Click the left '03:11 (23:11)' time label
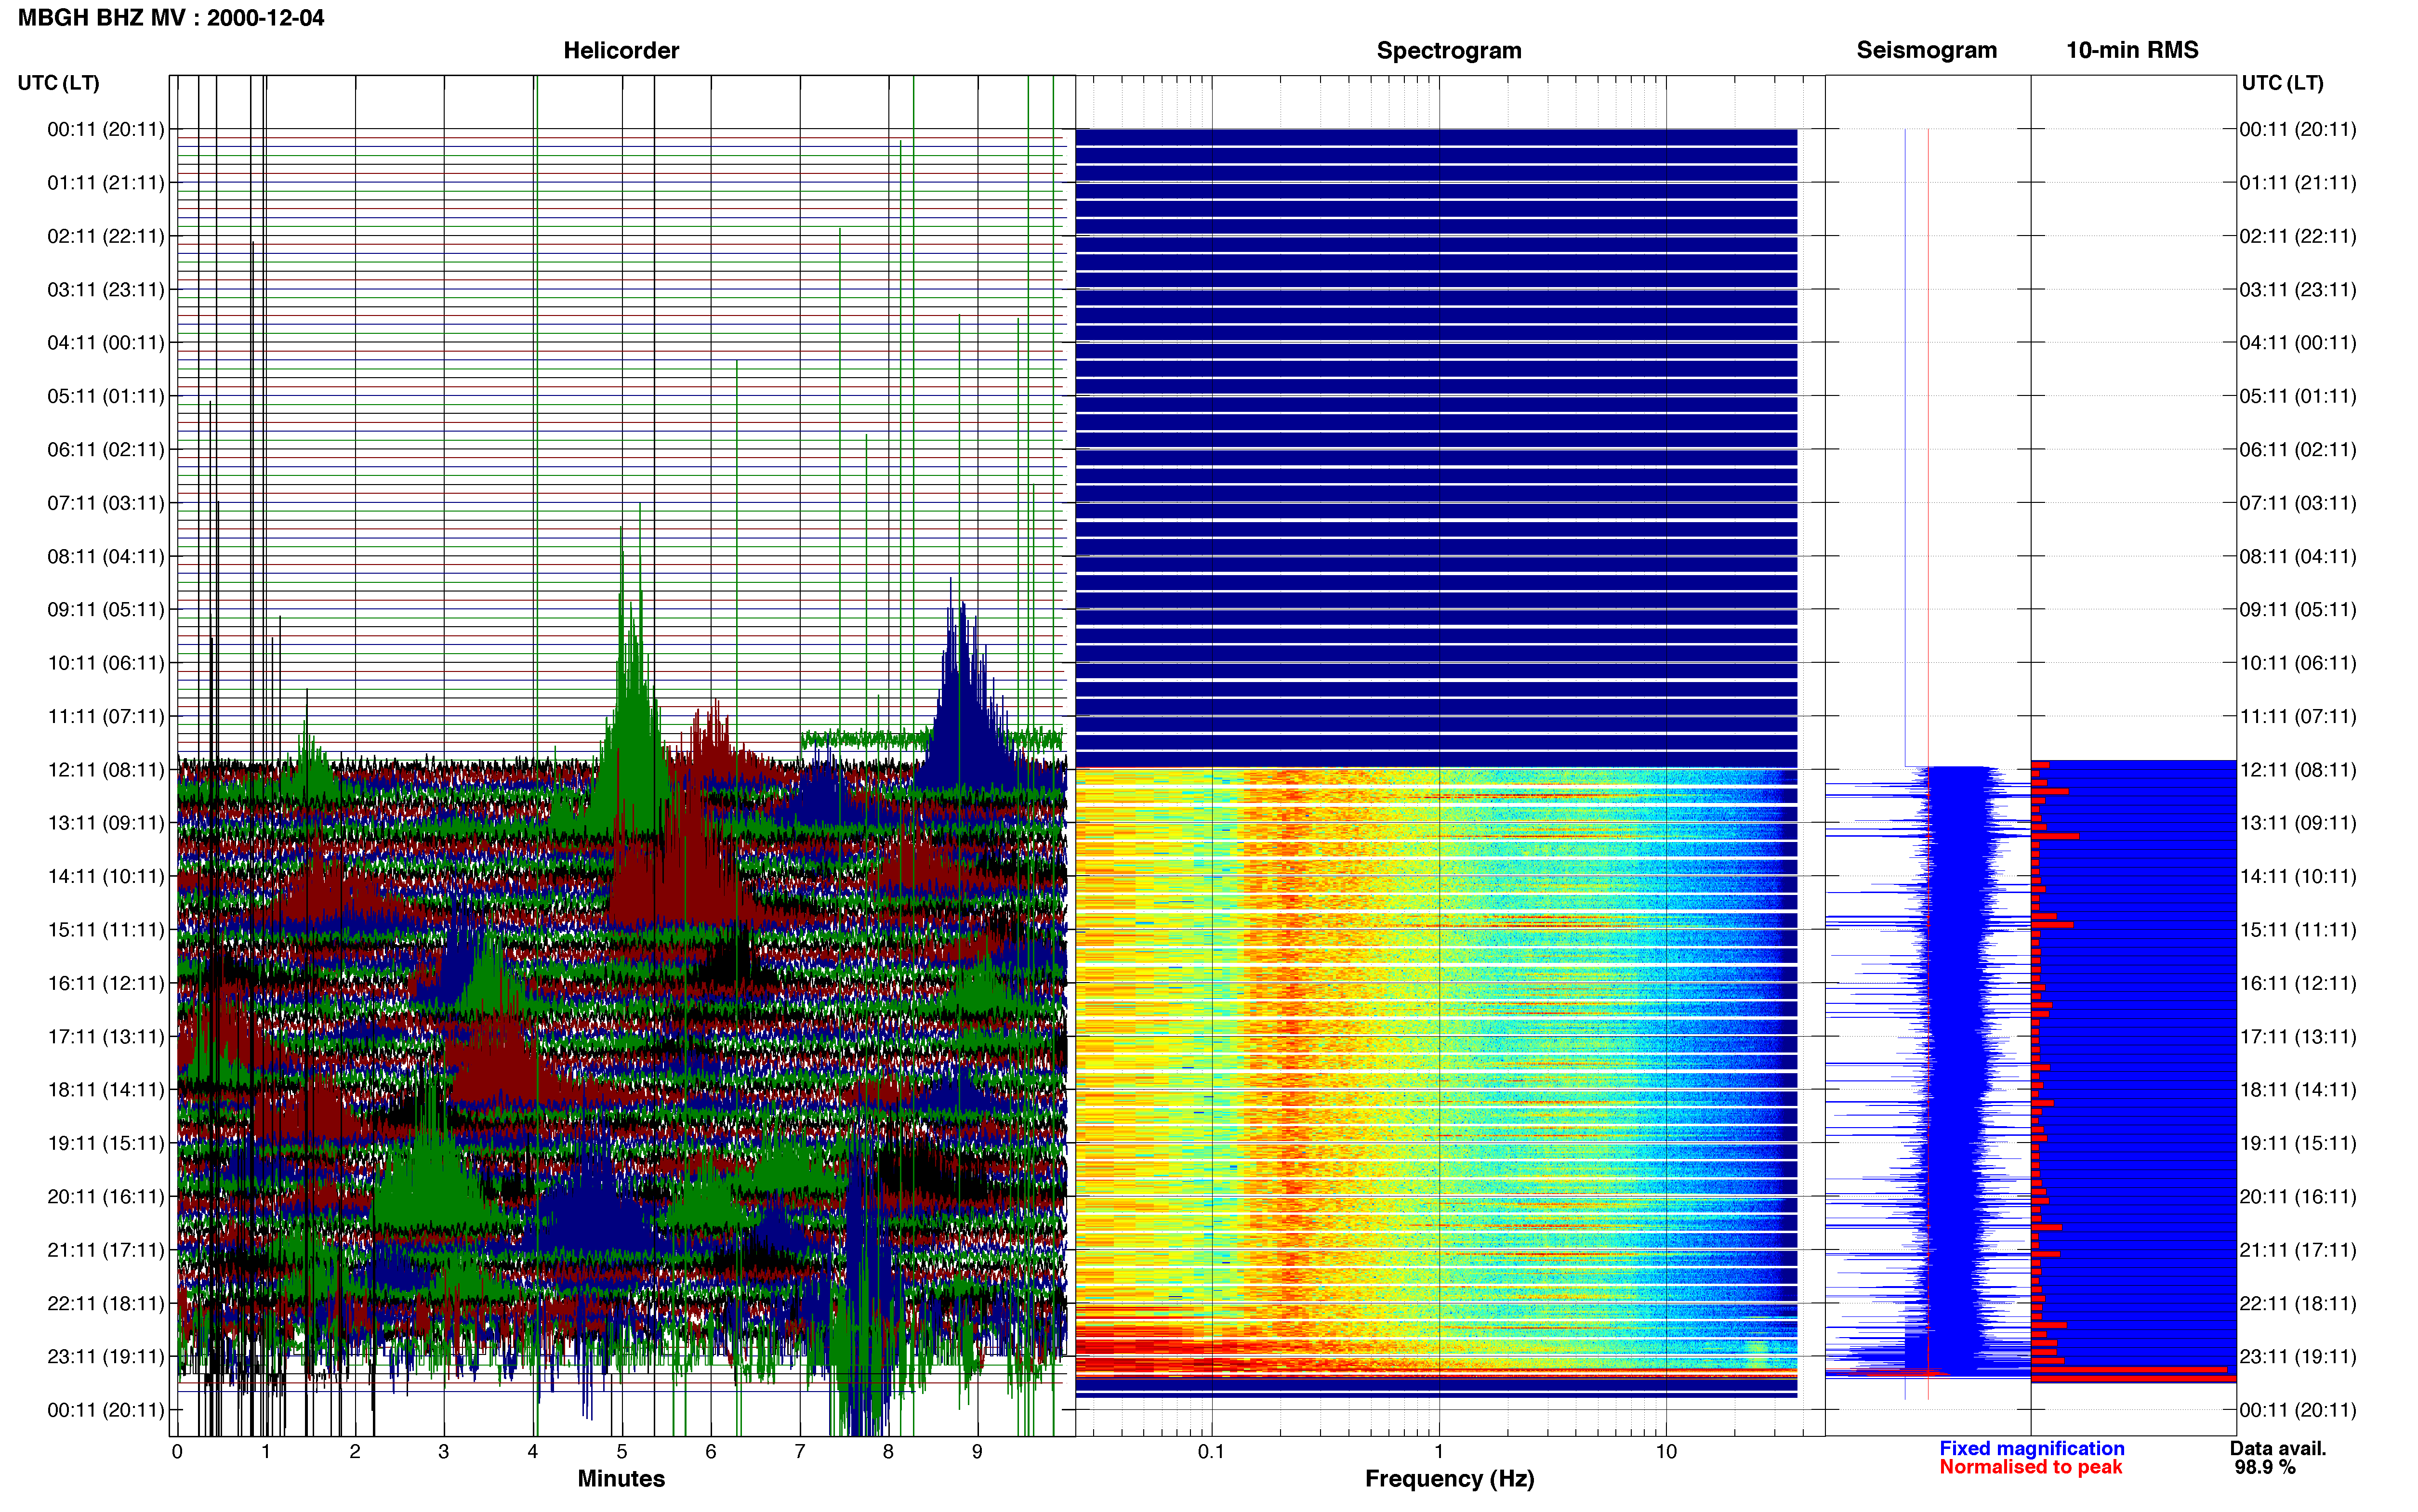 pyautogui.click(x=106, y=290)
